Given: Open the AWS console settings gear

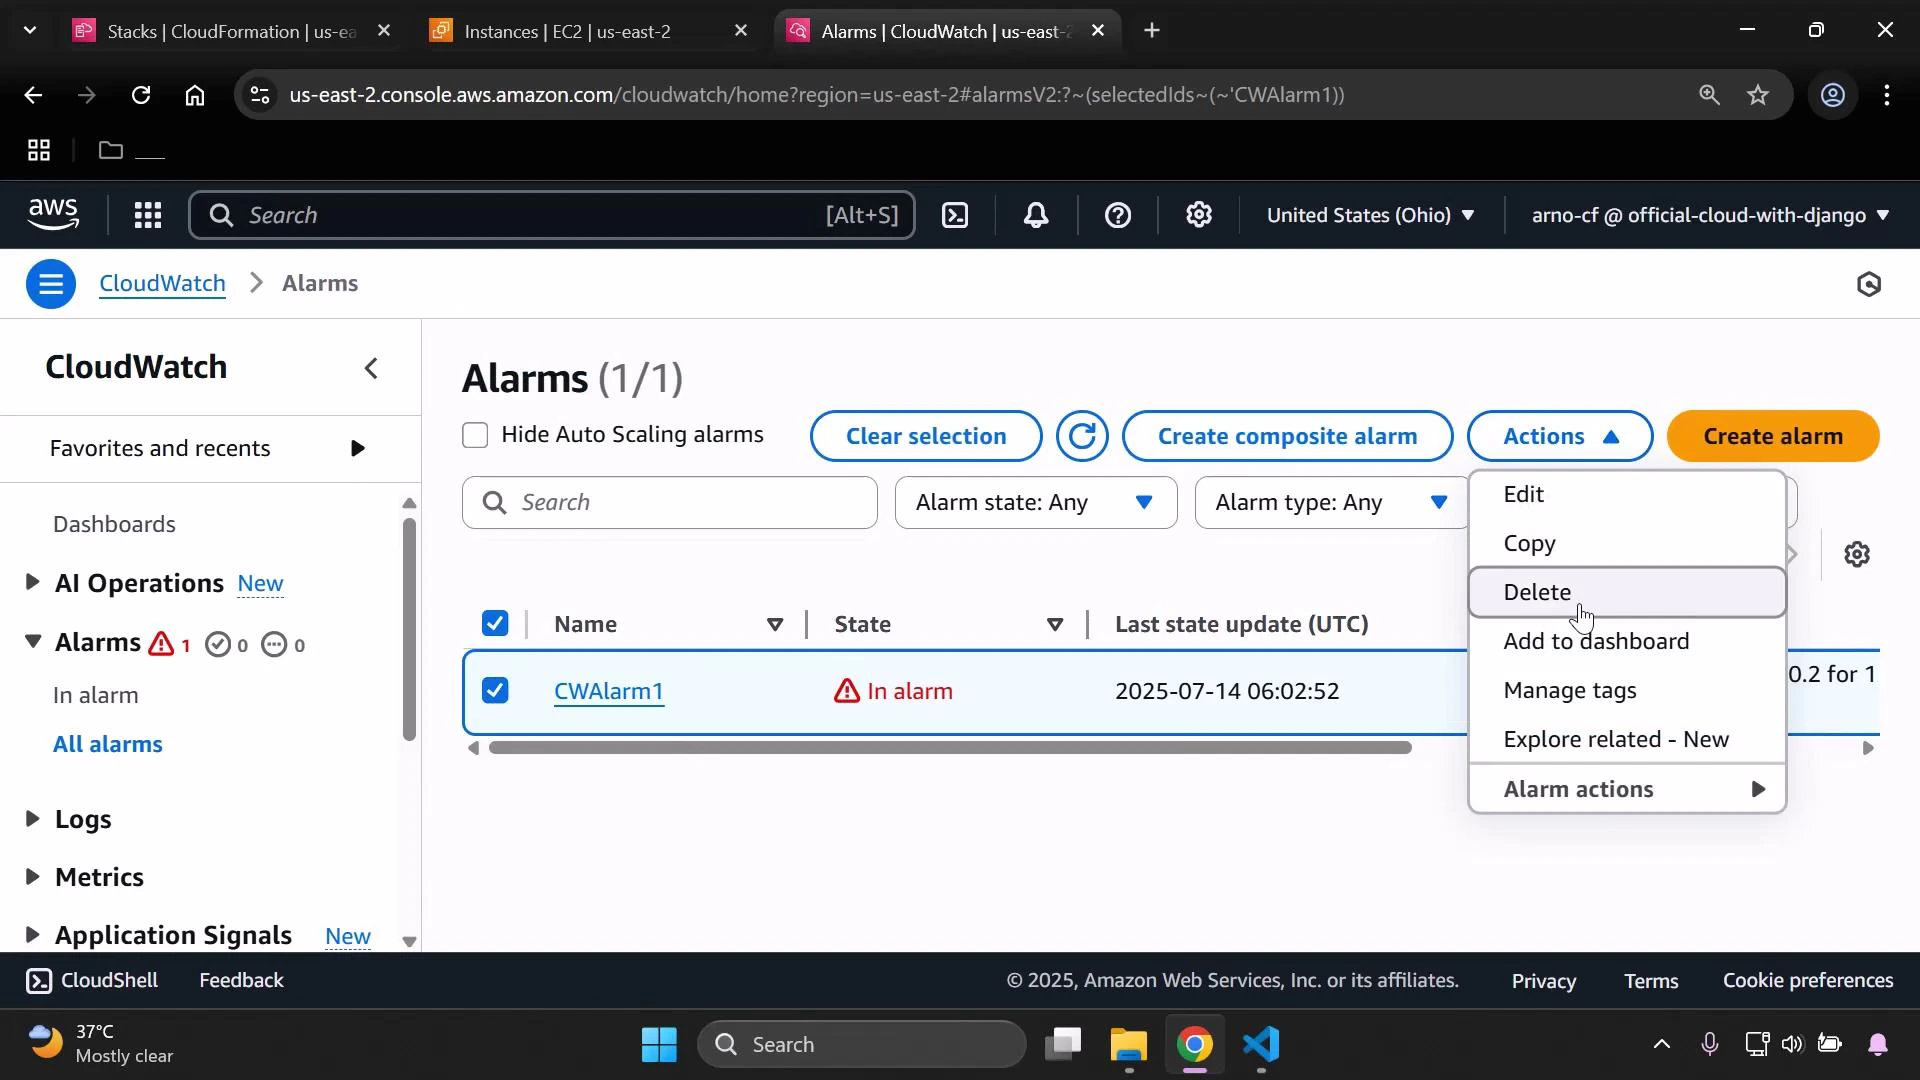Looking at the screenshot, I should click(1198, 214).
